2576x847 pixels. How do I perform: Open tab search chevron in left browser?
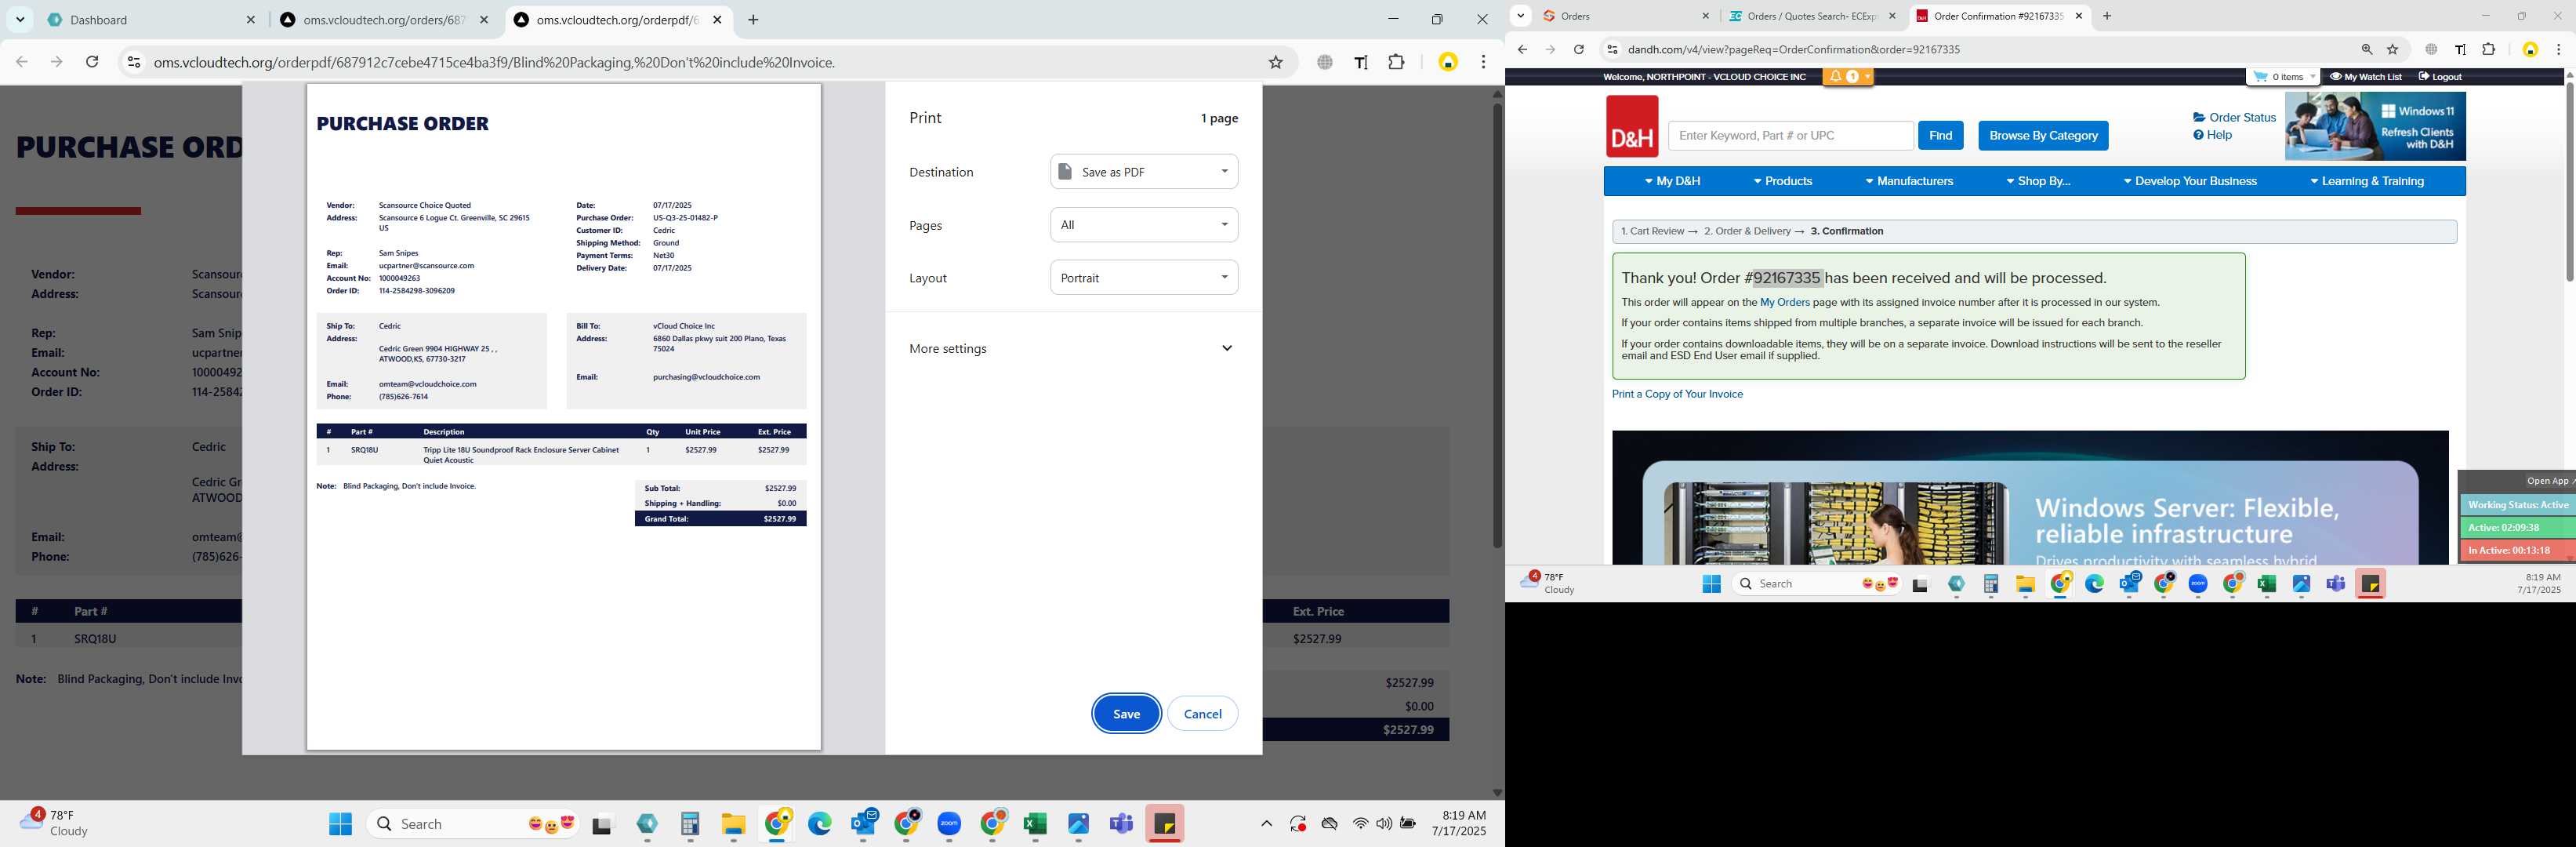(x=20, y=20)
